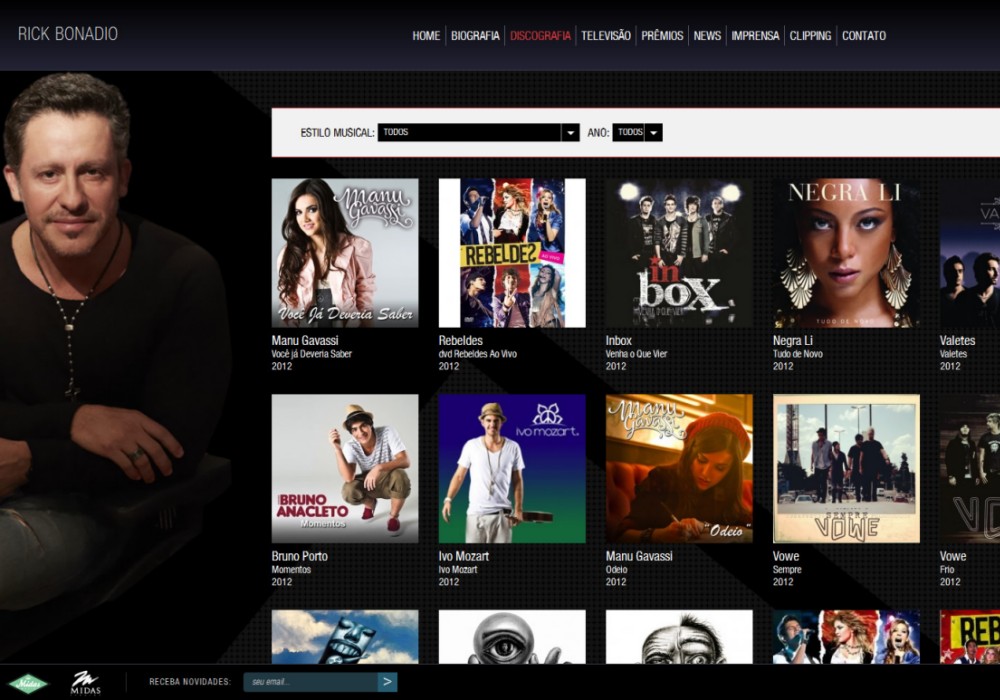This screenshot has width=1000, height=700.
Task: Navigate to Contato in the menu
Action: 863,36
